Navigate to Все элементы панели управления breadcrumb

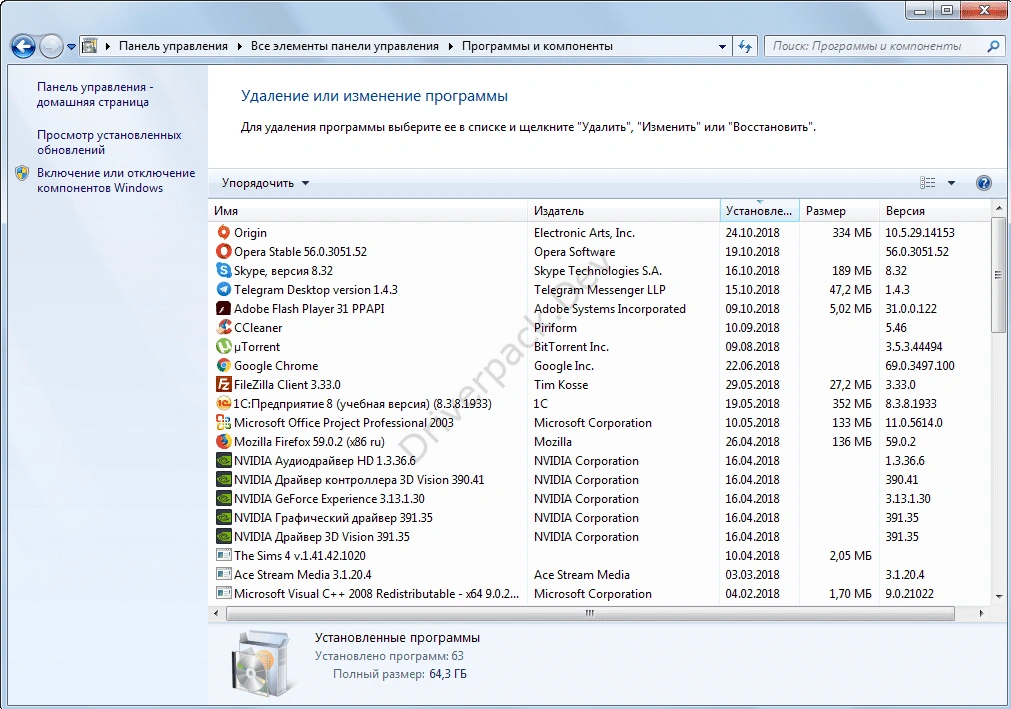pyautogui.click(x=345, y=46)
